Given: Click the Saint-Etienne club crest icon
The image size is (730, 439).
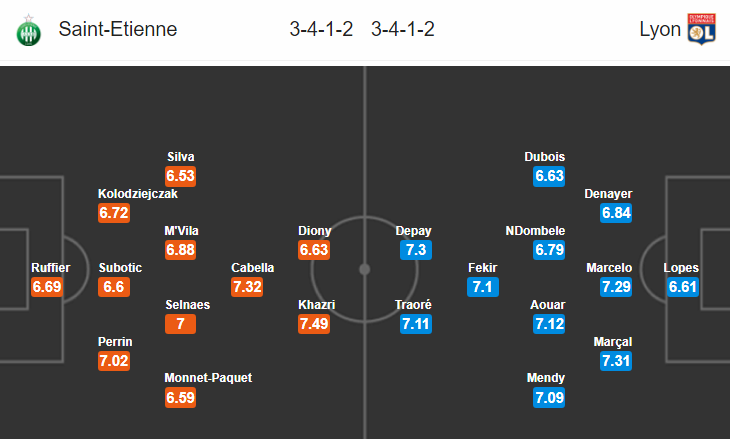Looking at the screenshot, I should pyautogui.click(x=28, y=30).
